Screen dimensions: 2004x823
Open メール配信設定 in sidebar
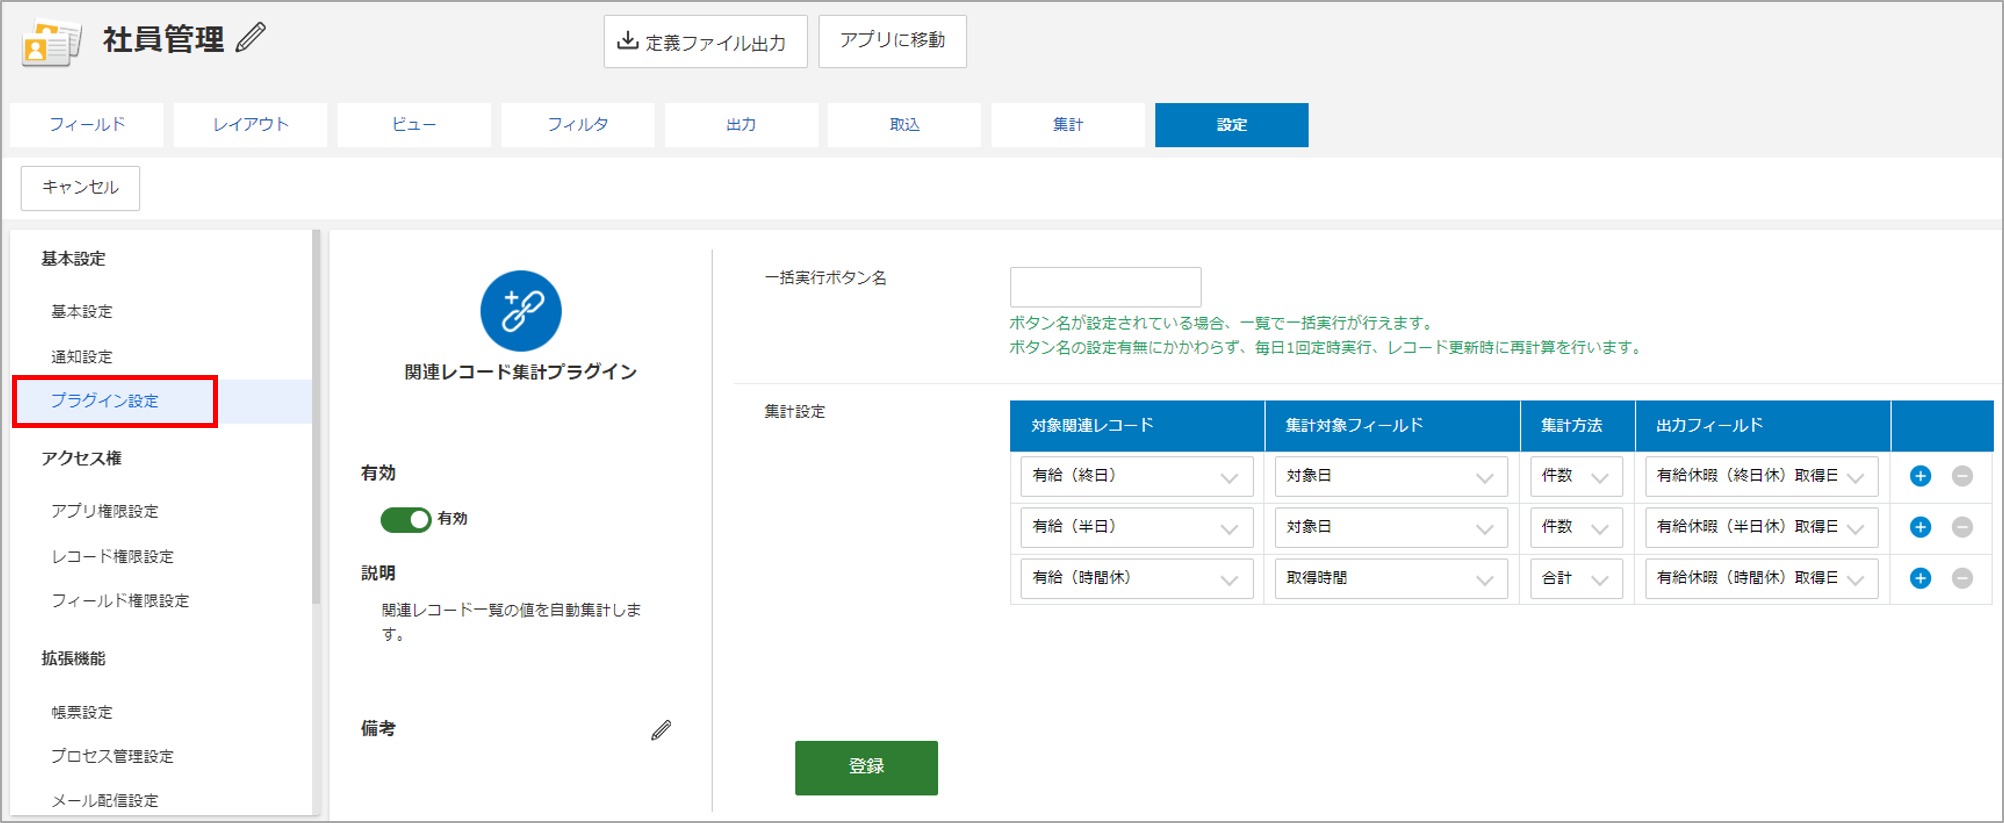105,801
